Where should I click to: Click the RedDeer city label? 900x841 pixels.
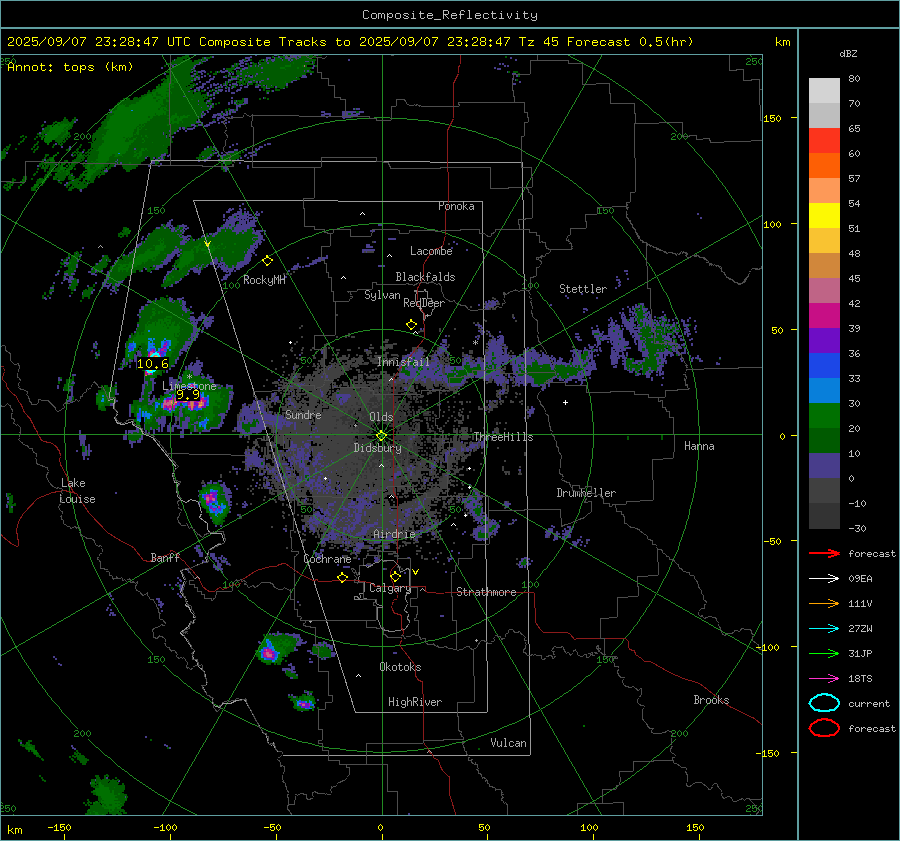pos(424,303)
